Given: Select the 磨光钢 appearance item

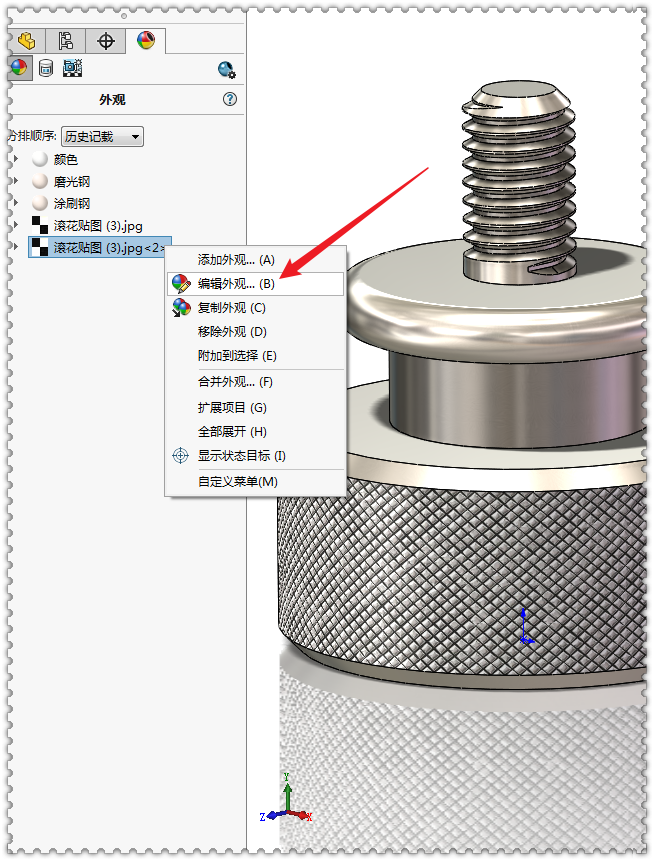Looking at the screenshot, I should [71, 181].
